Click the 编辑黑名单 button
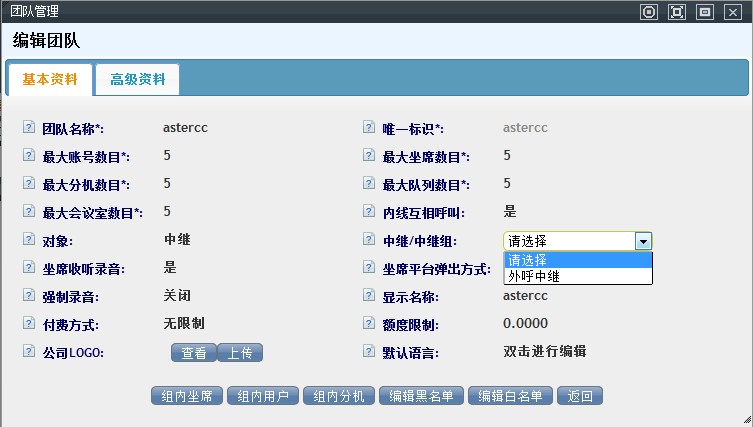 click(x=421, y=396)
